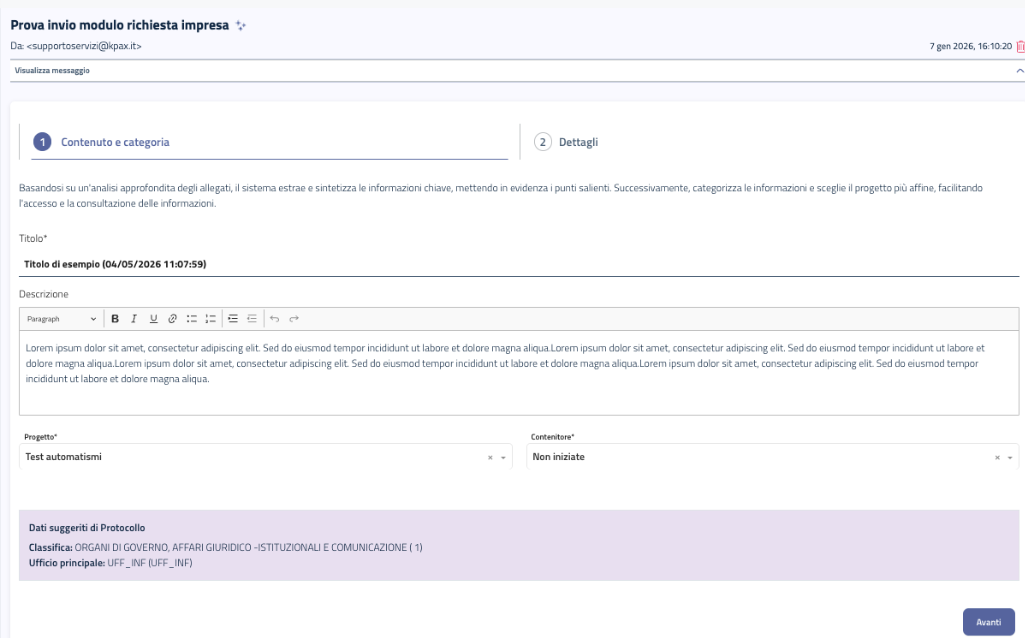Click the message date 7 gen 2026
Image resolution: width=1025 pixels, height=638 pixels.
pyautogui.click(x=971, y=46)
